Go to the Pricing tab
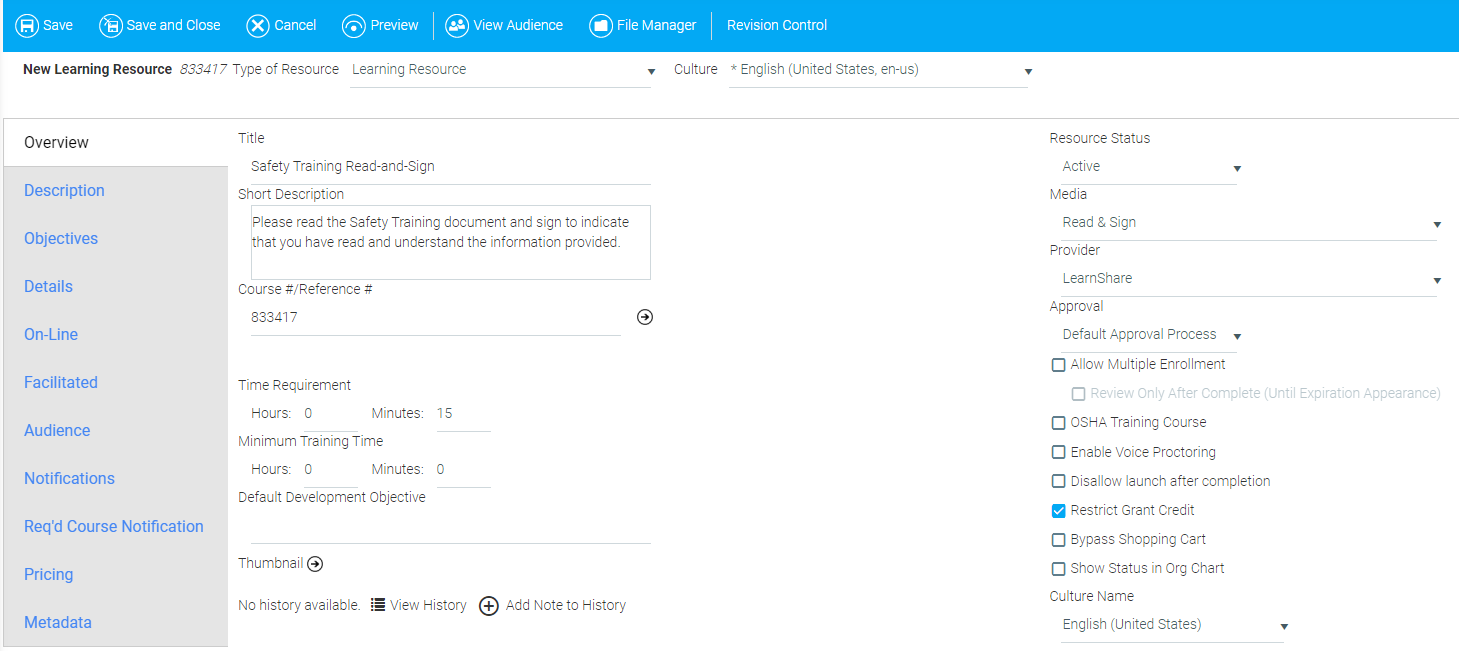Viewport: 1459px width, 651px height. [49, 575]
